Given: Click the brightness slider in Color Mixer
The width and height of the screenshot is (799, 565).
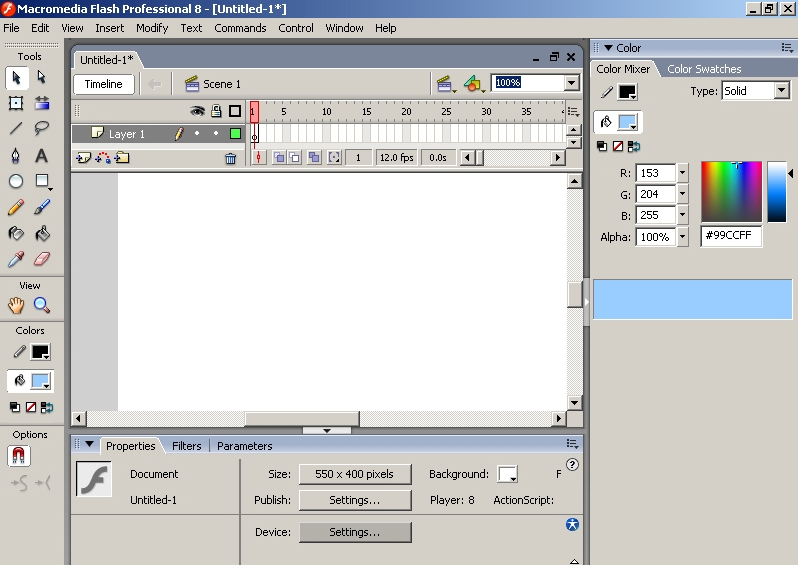Looking at the screenshot, I should pos(777,192).
